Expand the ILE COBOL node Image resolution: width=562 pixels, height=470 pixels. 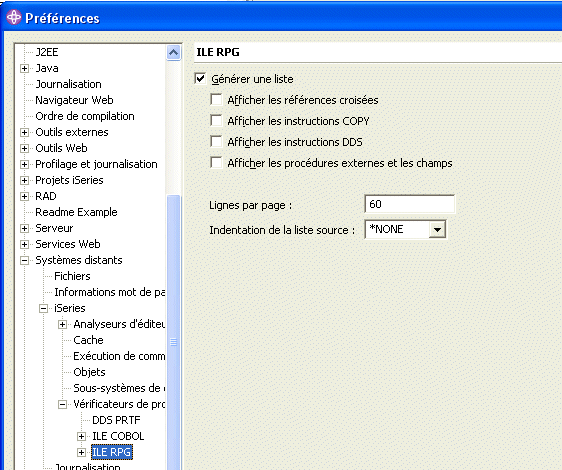coord(81,436)
